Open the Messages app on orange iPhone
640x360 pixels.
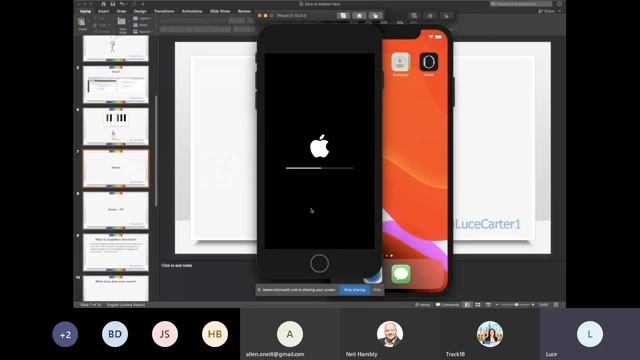pos(401,273)
